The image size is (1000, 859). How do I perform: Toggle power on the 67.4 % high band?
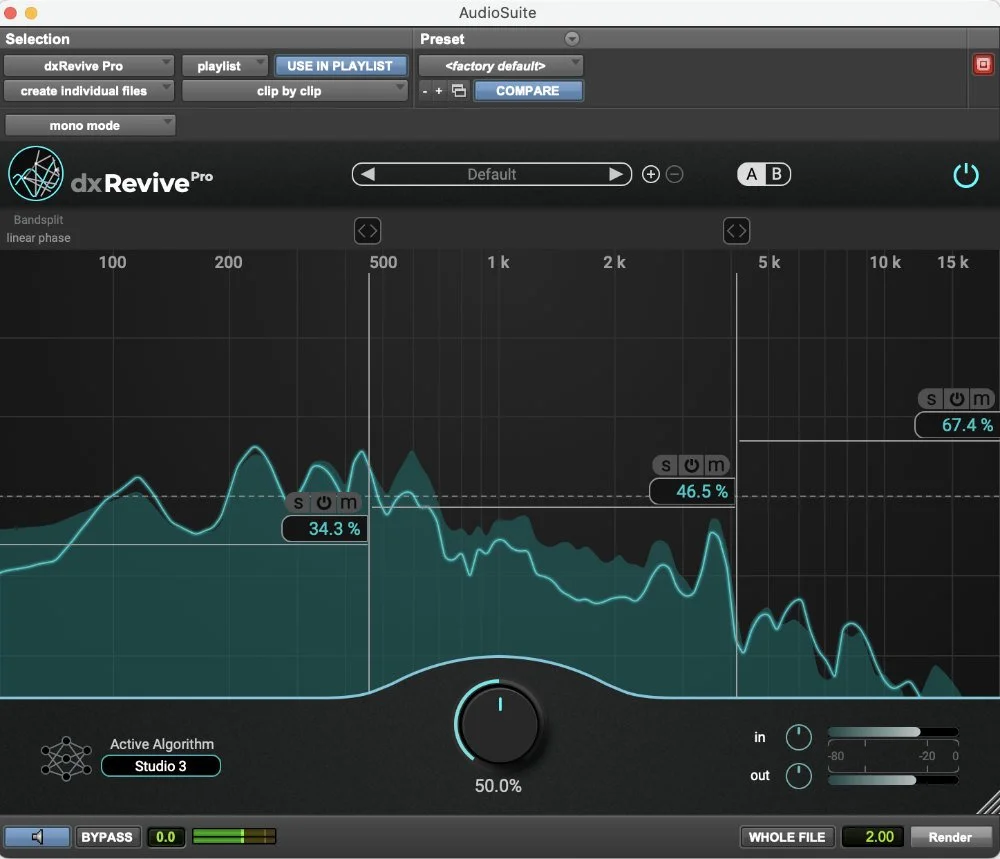(x=957, y=399)
